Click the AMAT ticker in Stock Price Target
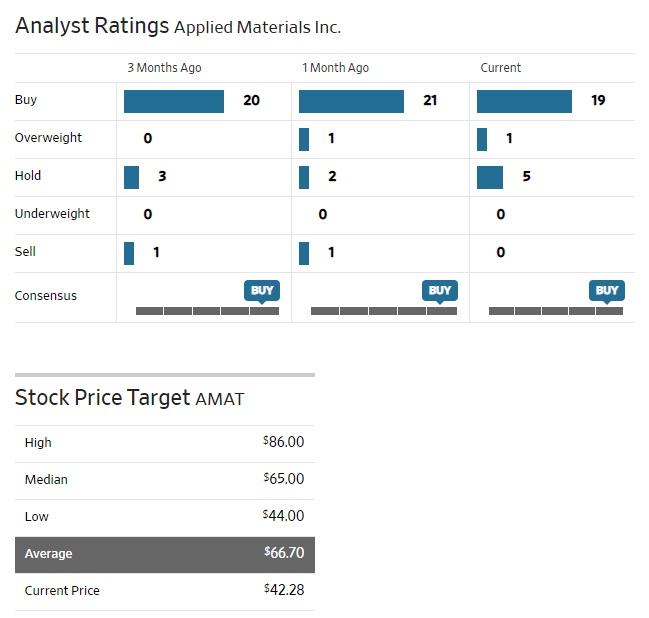The height and width of the screenshot is (618, 649). point(219,399)
